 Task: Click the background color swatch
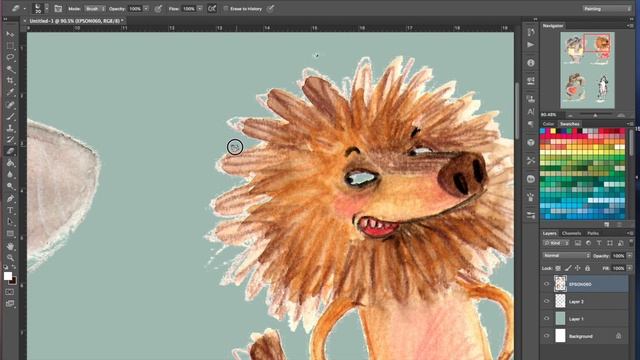[x=13, y=281]
